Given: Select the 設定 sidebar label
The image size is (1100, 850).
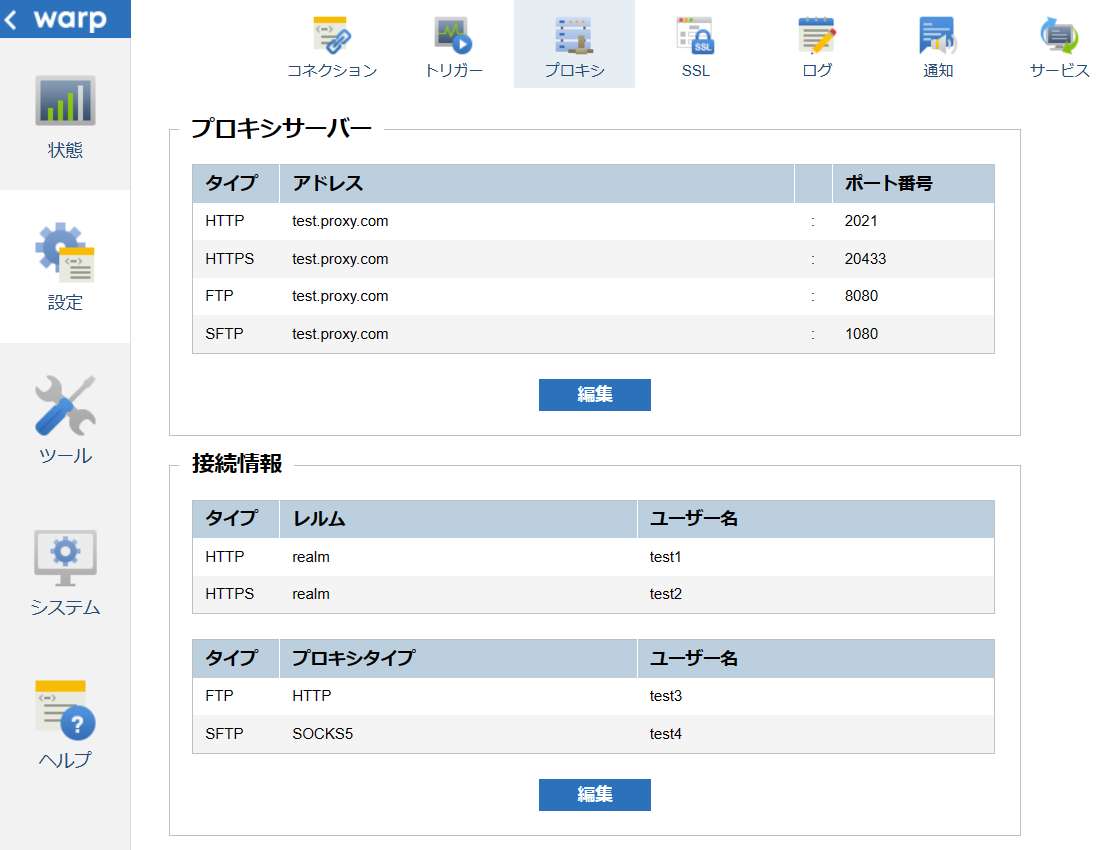Looking at the screenshot, I should tap(65, 303).
